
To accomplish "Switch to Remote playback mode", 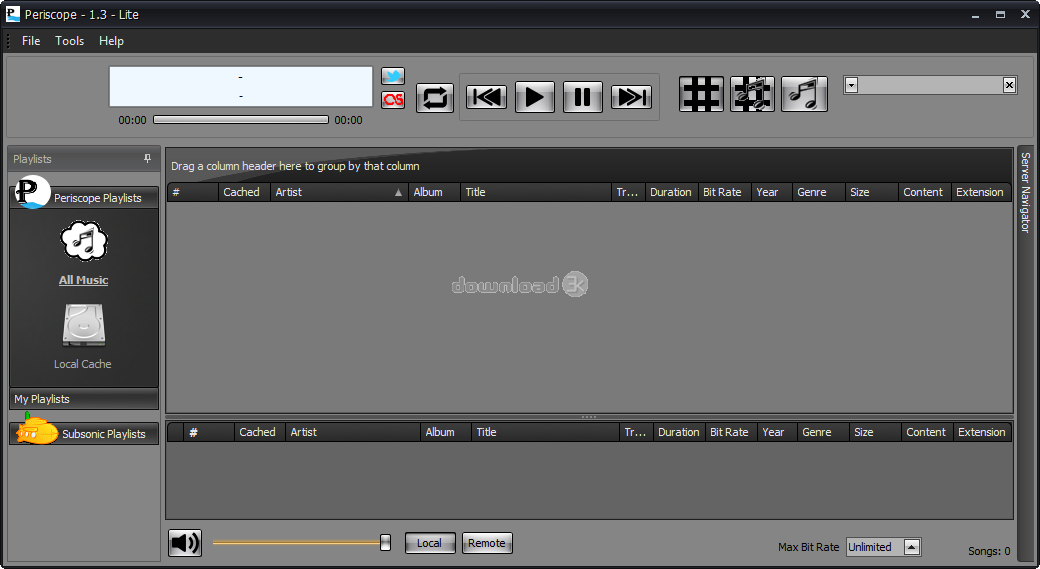I will [x=487, y=543].
